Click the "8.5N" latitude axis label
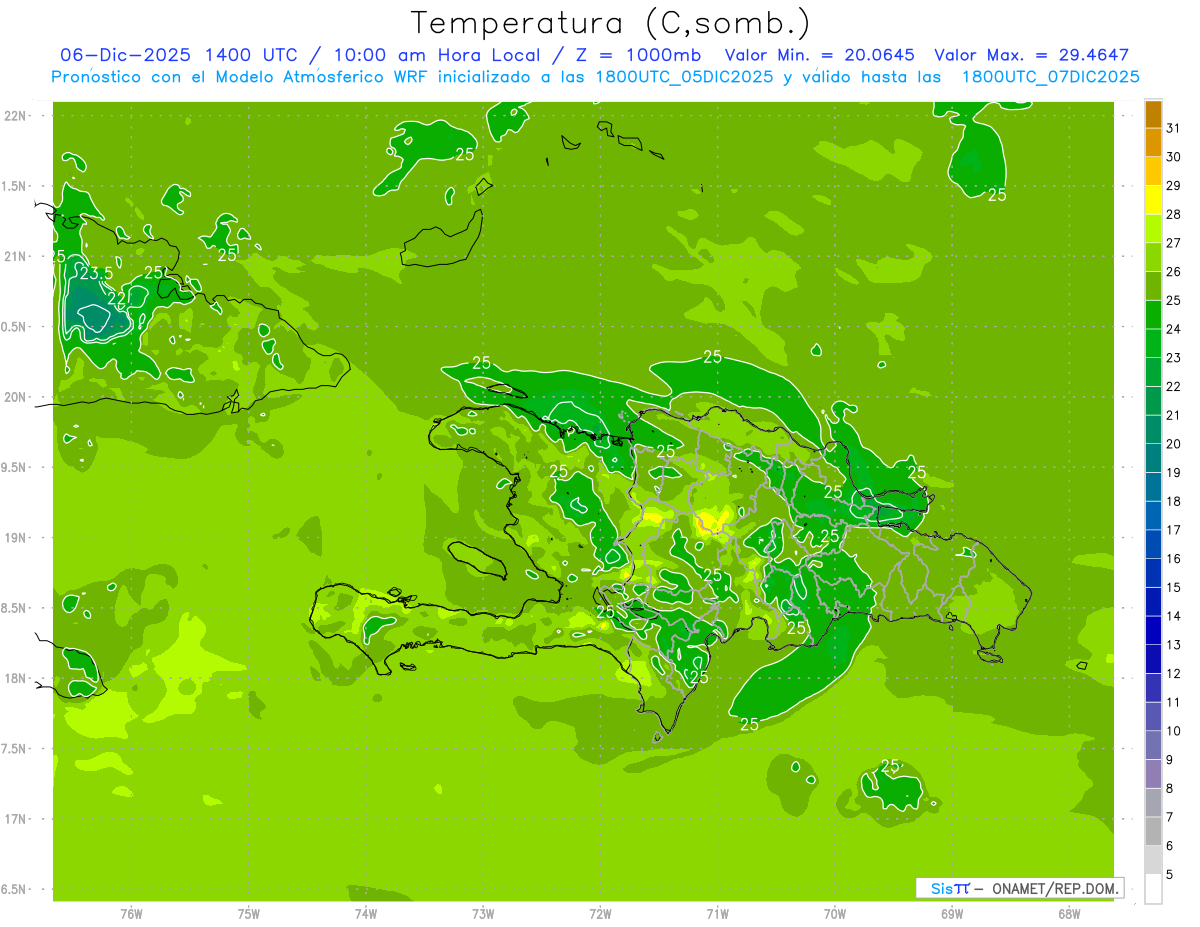This screenshot has height=927, width=1200. point(15,609)
